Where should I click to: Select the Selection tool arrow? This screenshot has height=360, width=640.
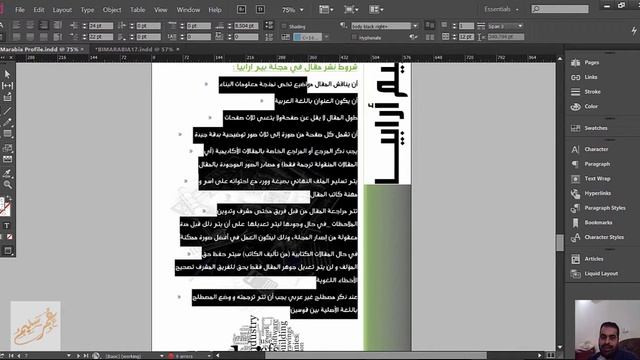(7, 74)
